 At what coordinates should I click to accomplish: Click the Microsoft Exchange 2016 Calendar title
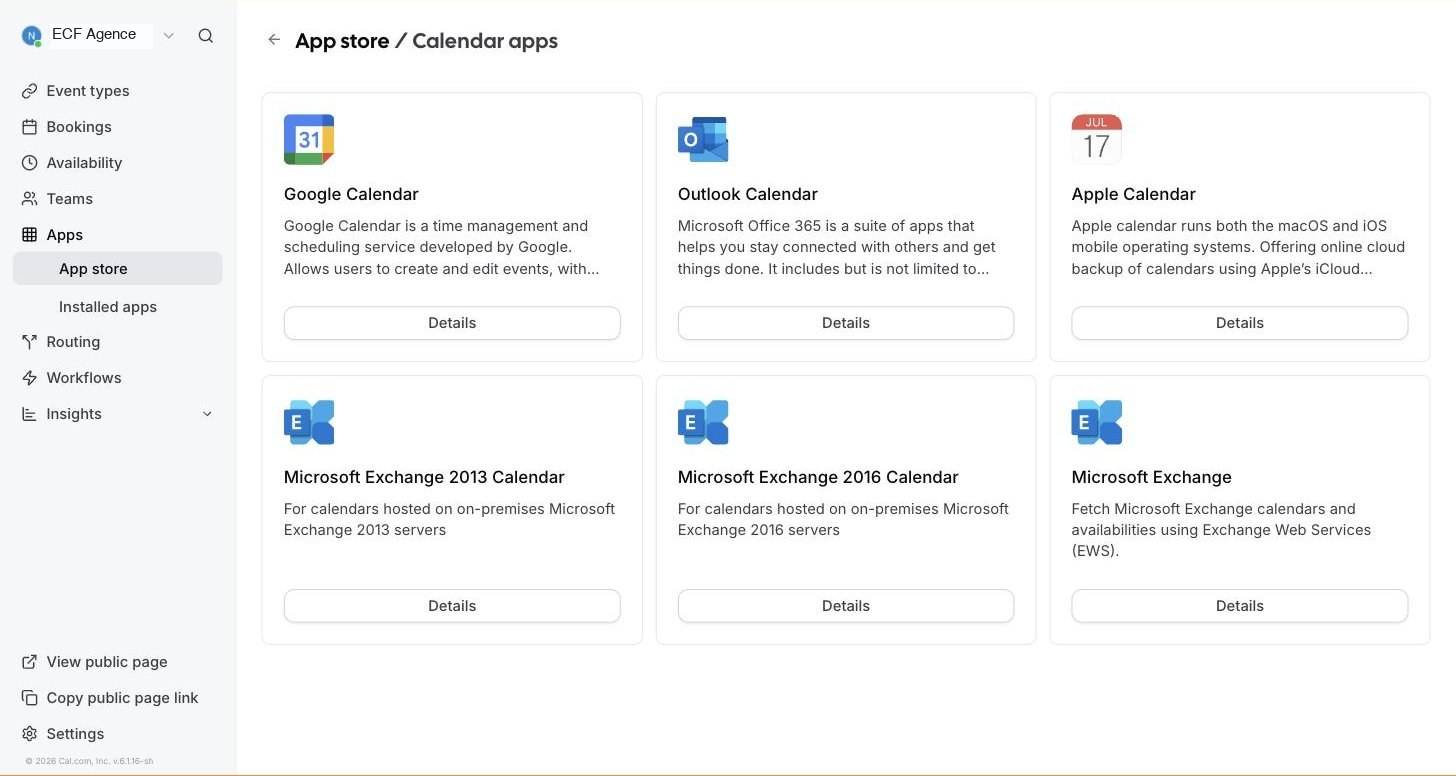(818, 477)
